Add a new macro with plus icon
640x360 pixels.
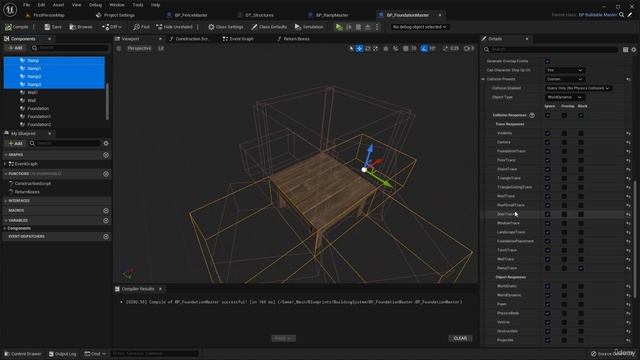tap(106, 211)
